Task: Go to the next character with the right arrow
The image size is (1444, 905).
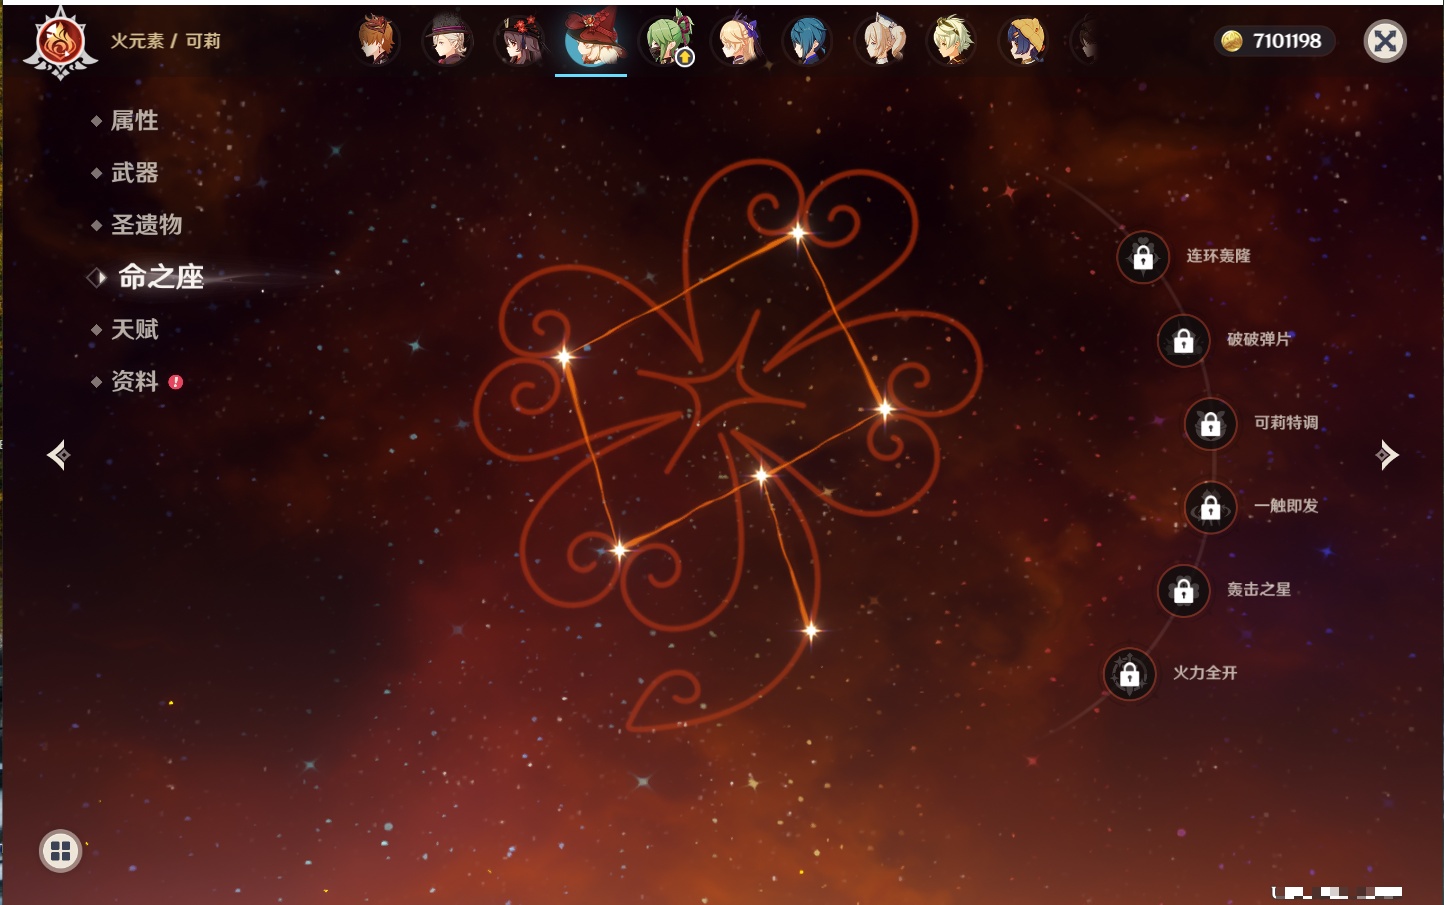Action: 1387,455
